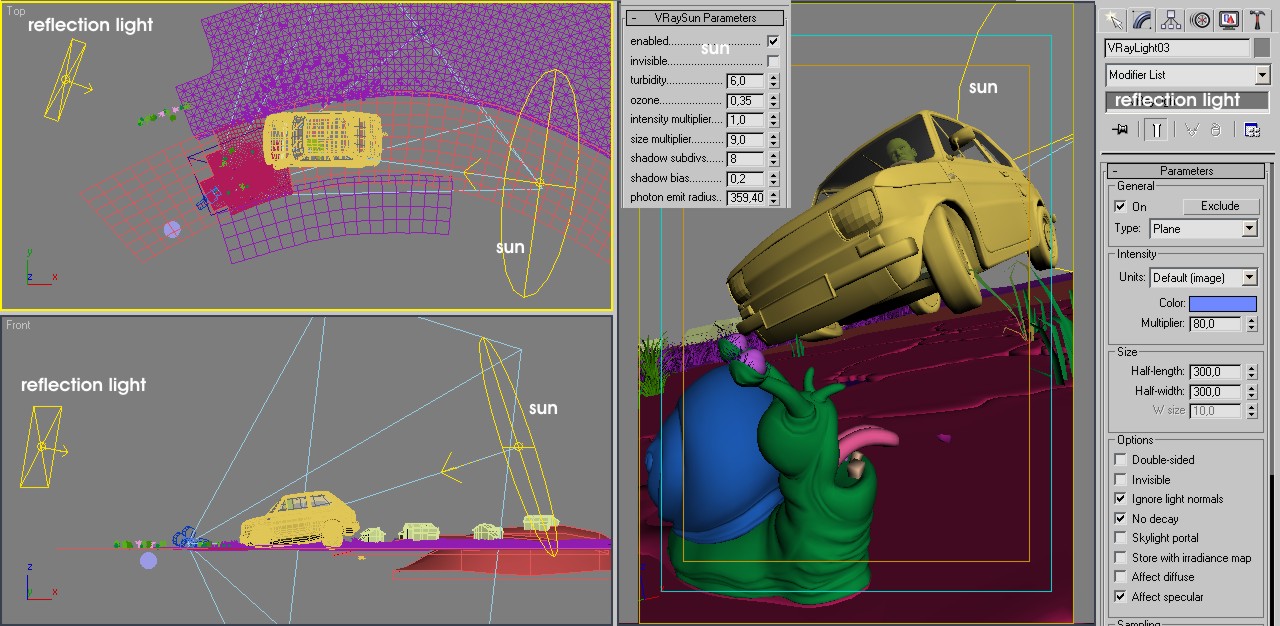The image size is (1280, 626).
Task: Click the size multiplier value field
Action: [x=746, y=140]
